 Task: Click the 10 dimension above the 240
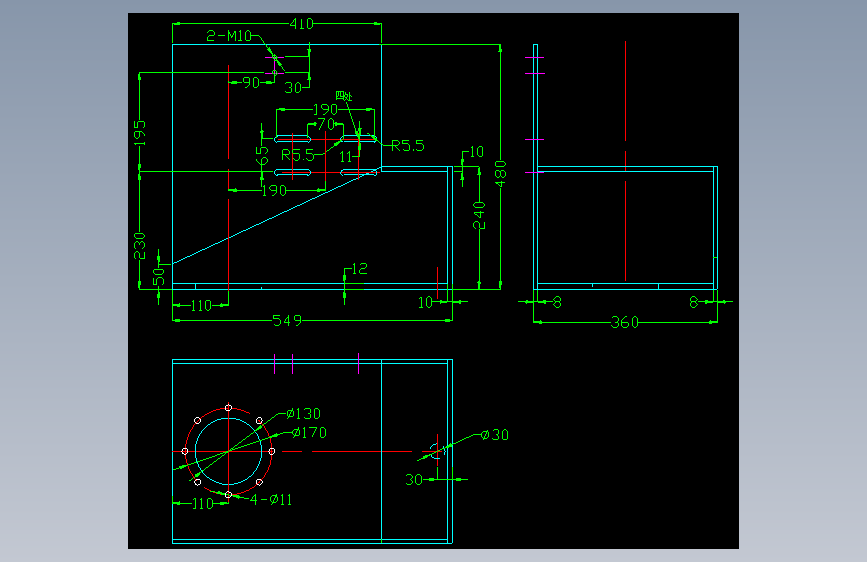tap(477, 152)
